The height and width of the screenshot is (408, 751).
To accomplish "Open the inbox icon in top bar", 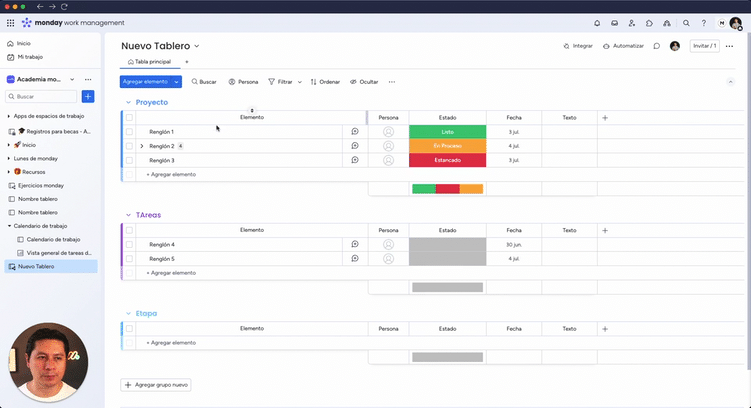I will [614, 22].
